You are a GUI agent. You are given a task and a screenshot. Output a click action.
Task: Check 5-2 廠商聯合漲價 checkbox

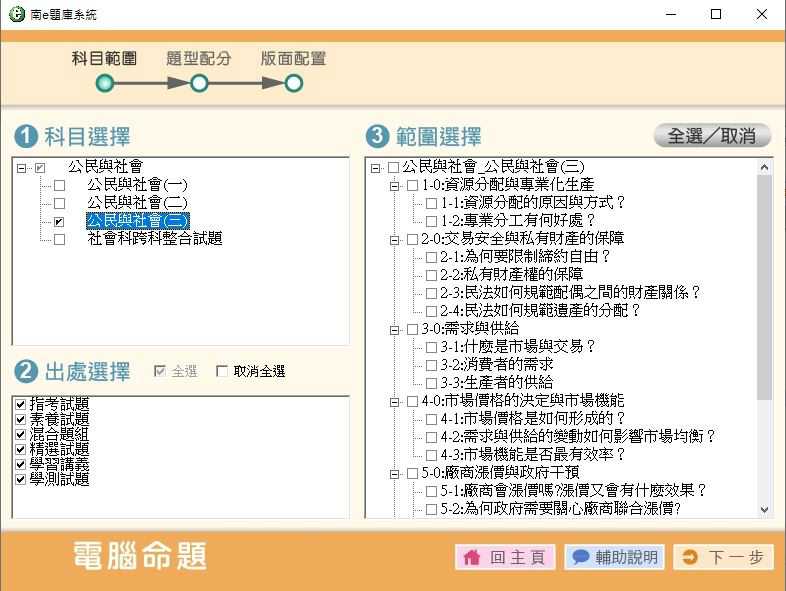(431, 509)
